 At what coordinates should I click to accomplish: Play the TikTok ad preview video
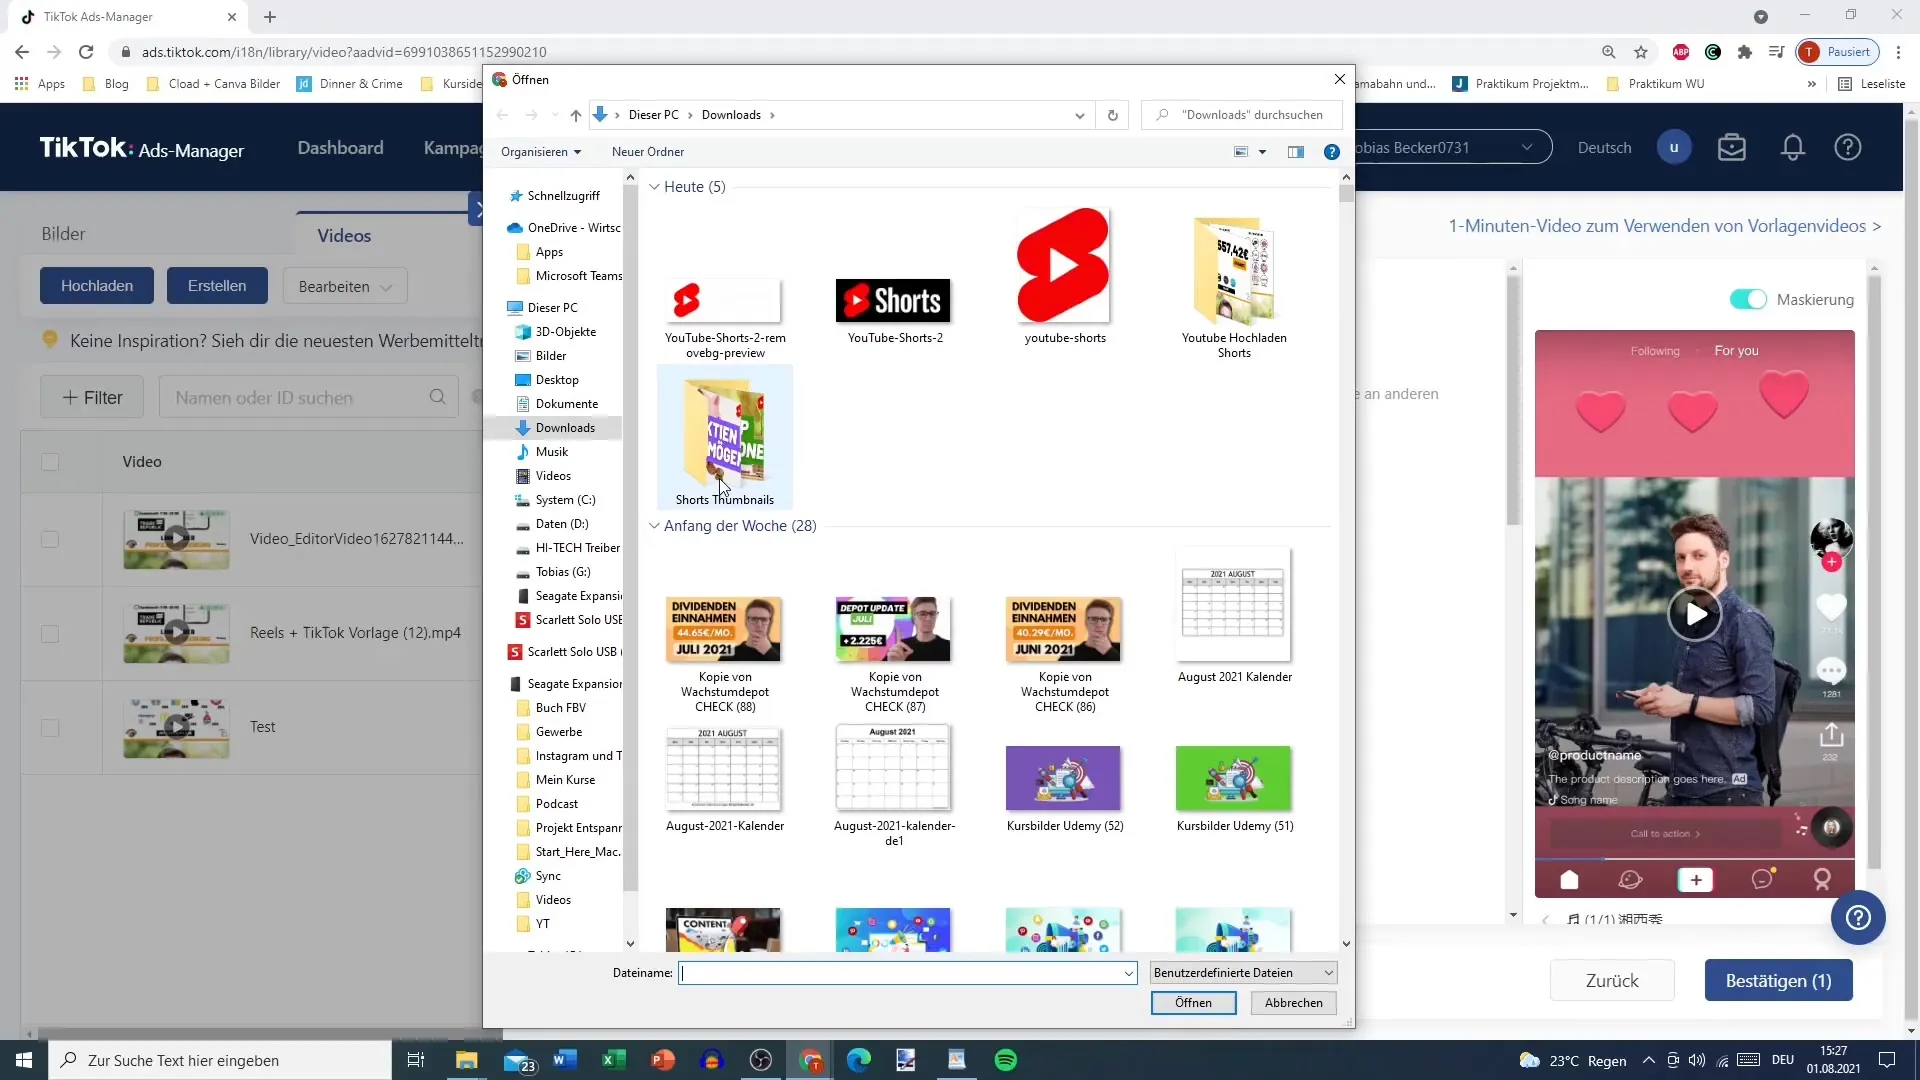[1694, 614]
